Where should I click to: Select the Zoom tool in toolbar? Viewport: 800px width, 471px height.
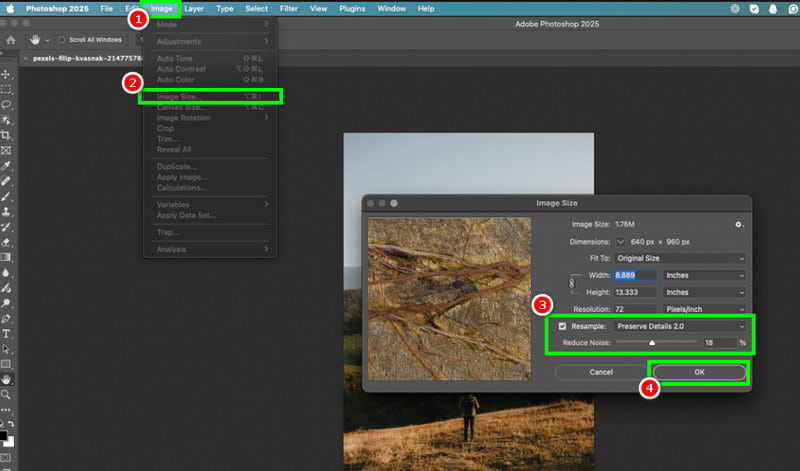coord(6,395)
